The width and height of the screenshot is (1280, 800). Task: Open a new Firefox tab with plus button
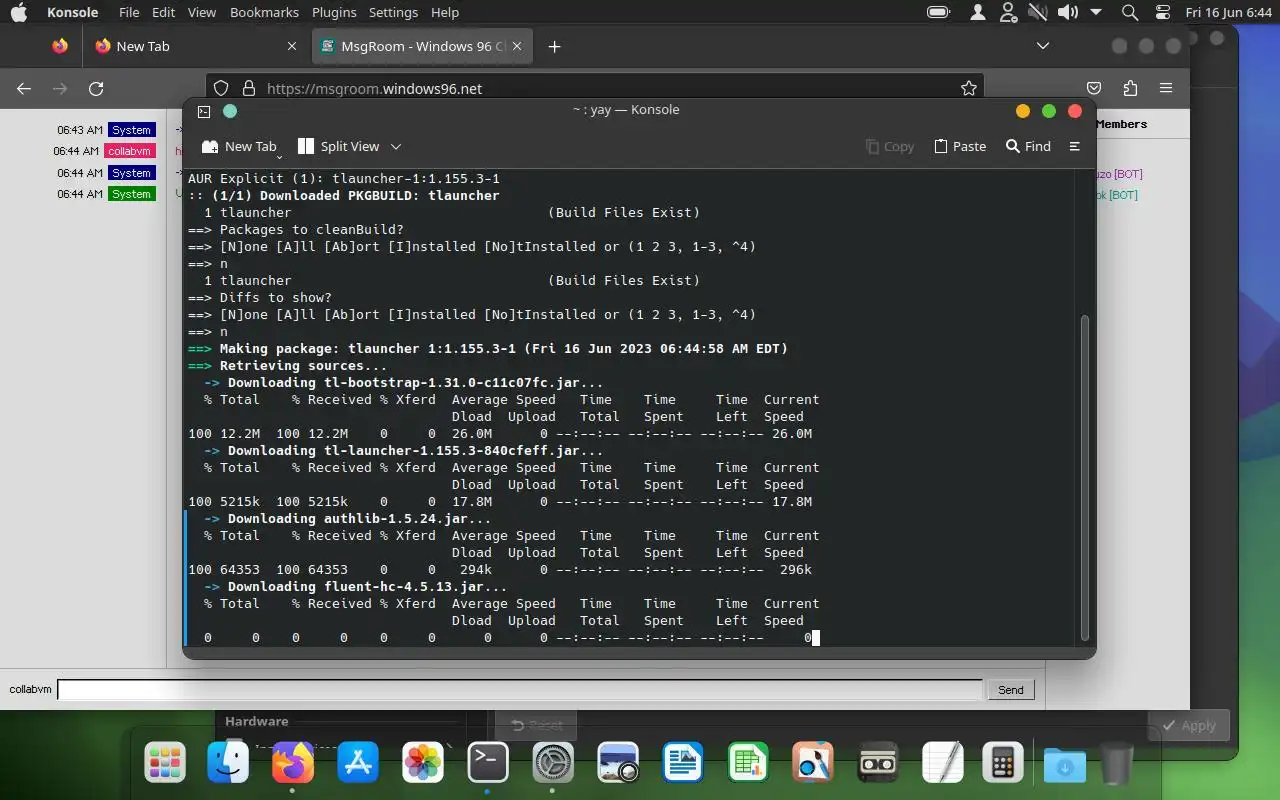554,46
